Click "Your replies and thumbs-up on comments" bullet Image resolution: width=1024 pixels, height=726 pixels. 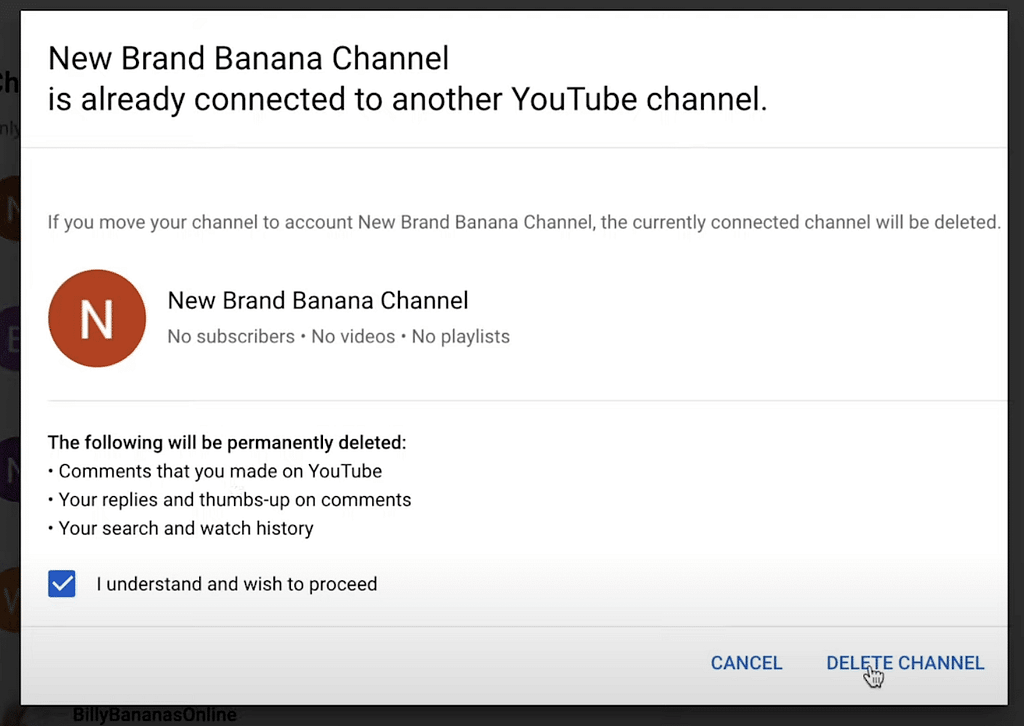234,499
